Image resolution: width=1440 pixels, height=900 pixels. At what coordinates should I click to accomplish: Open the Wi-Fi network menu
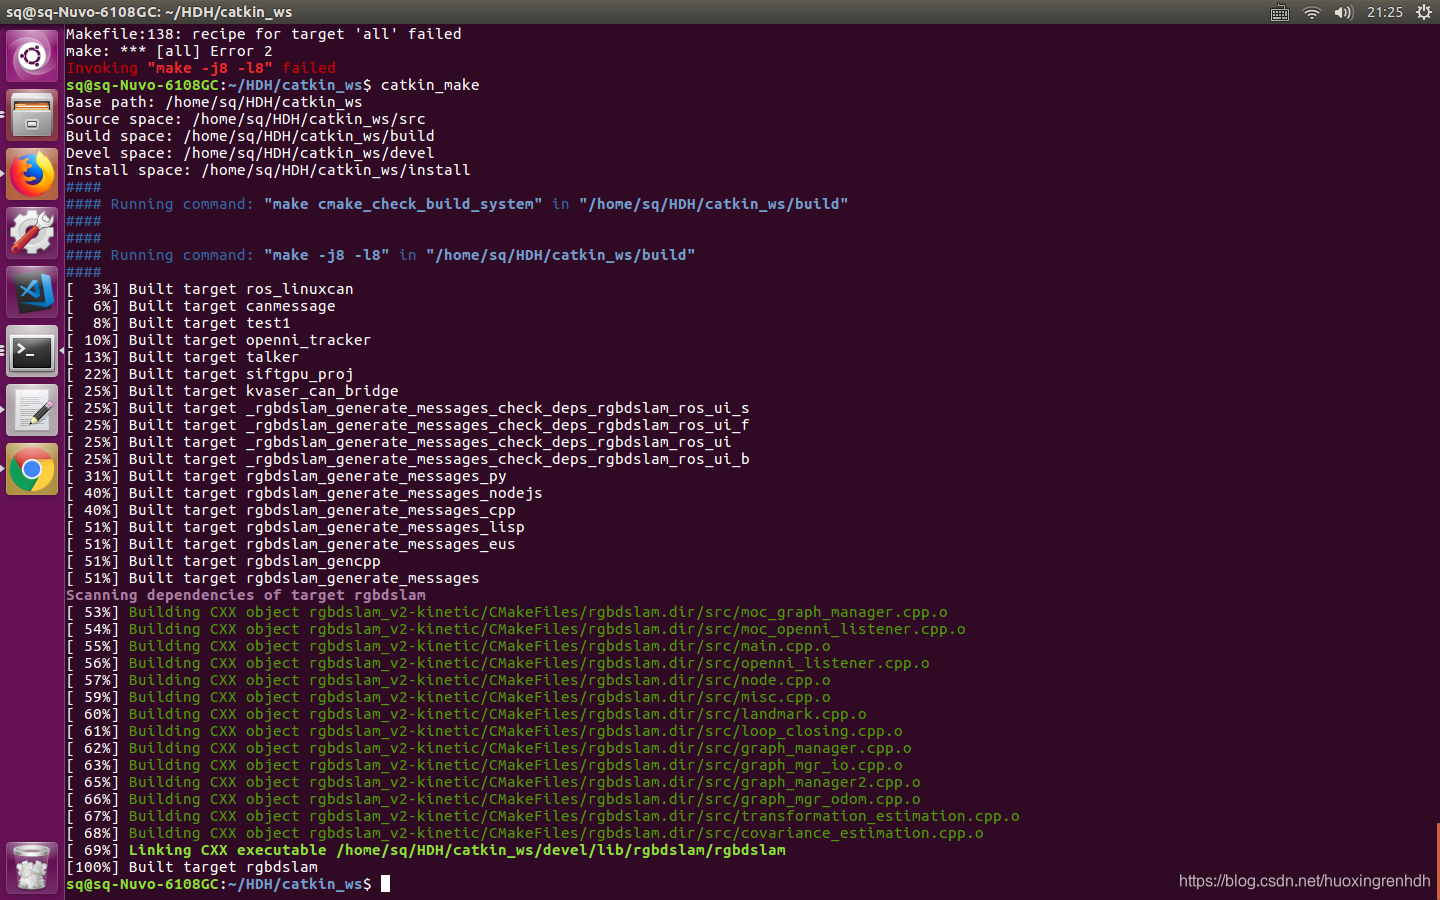1312,12
